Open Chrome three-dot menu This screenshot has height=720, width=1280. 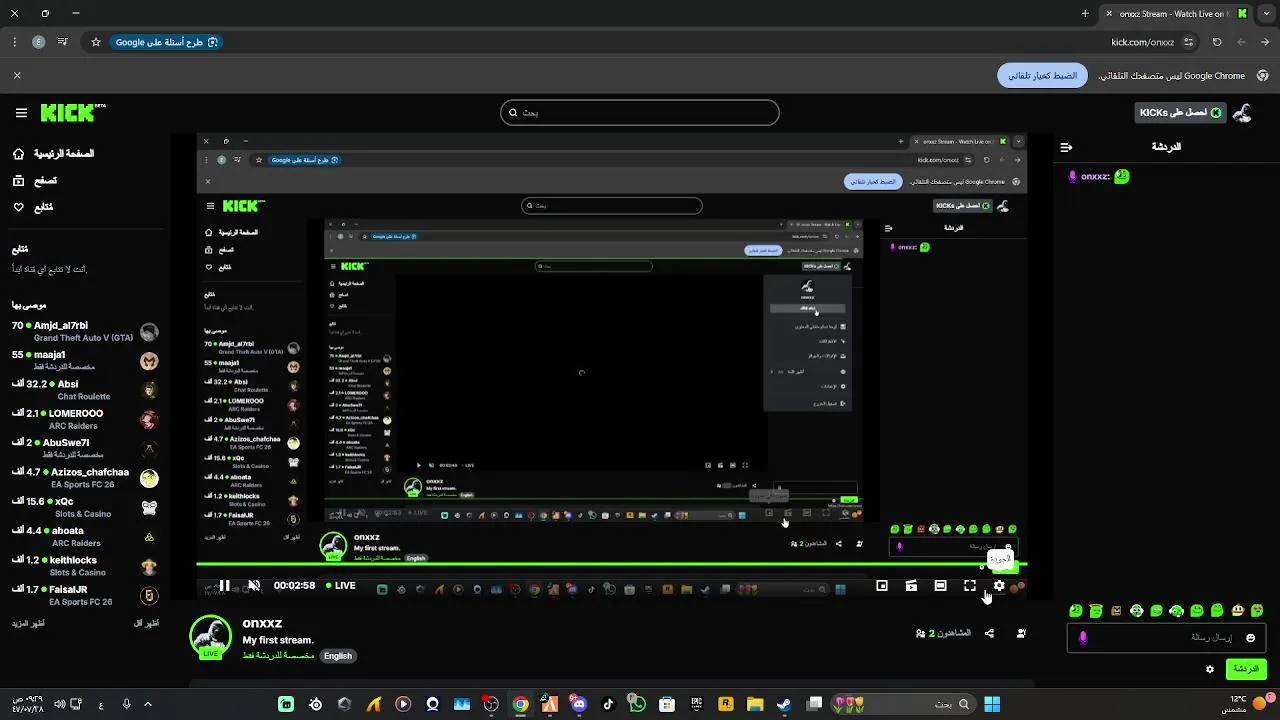tap(14, 42)
